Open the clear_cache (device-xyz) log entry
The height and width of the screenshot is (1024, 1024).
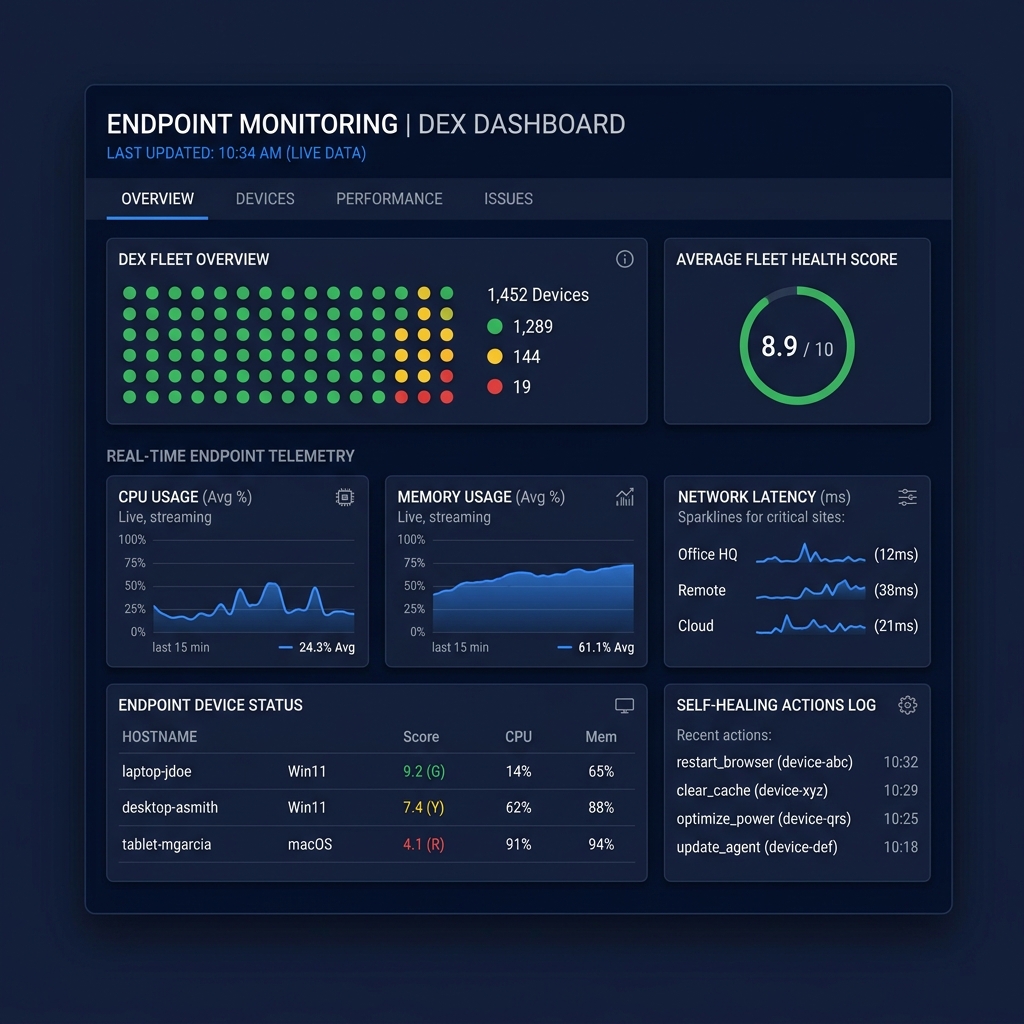click(x=752, y=790)
